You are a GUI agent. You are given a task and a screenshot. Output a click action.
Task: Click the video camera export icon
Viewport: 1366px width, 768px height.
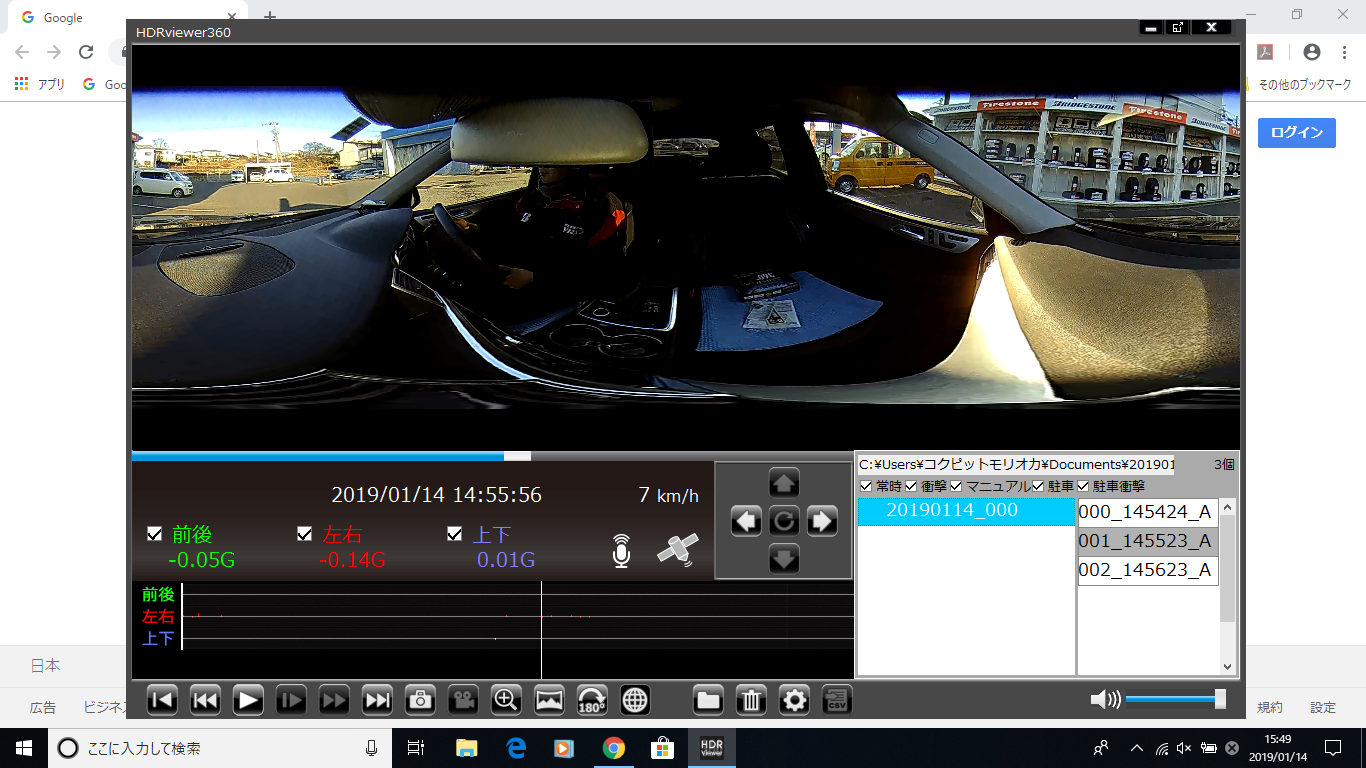point(463,700)
